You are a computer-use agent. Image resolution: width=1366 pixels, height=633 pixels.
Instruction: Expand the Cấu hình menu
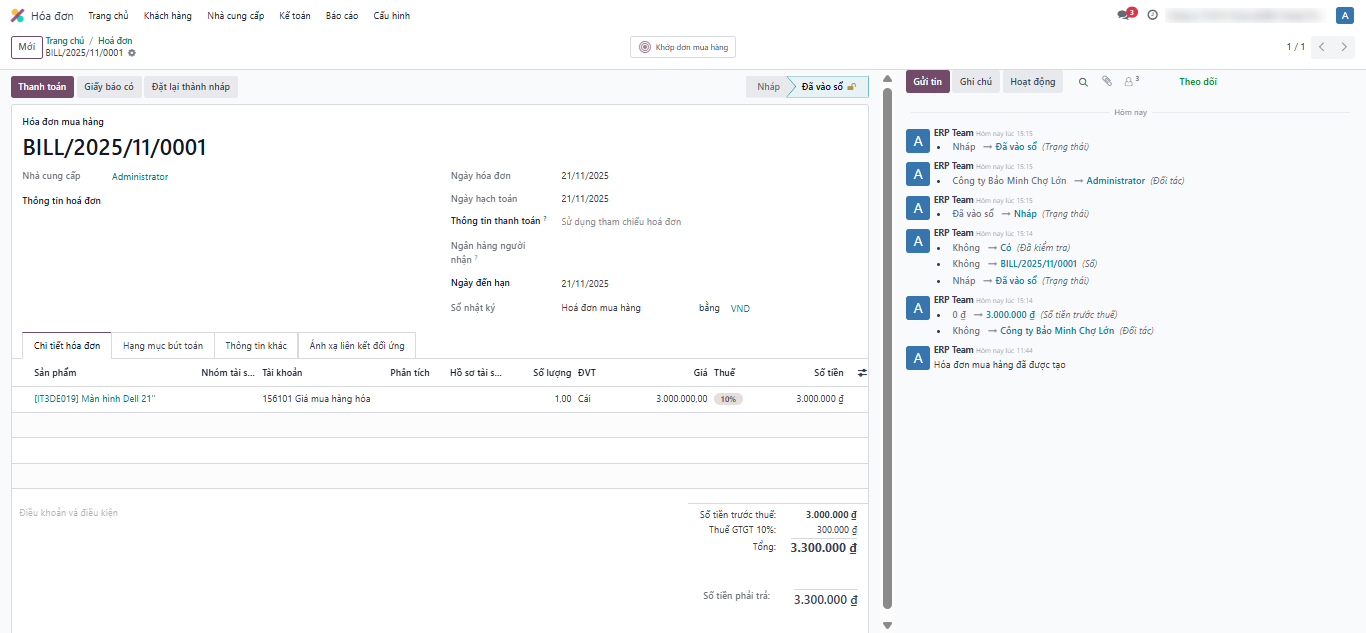(x=391, y=16)
